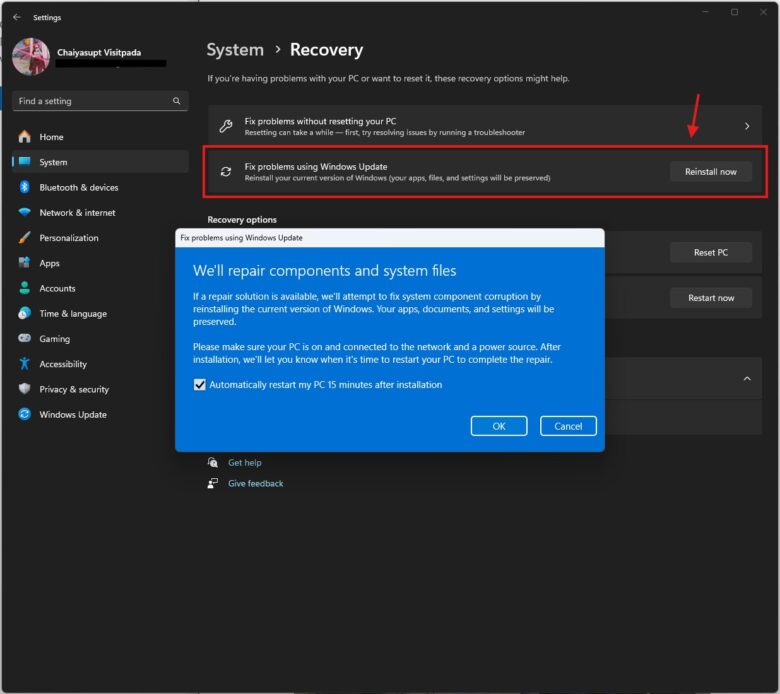Image resolution: width=780 pixels, height=694 pixels.
Task: Click the Personalization paintbrush icon
Action: [x=24, y=238]
